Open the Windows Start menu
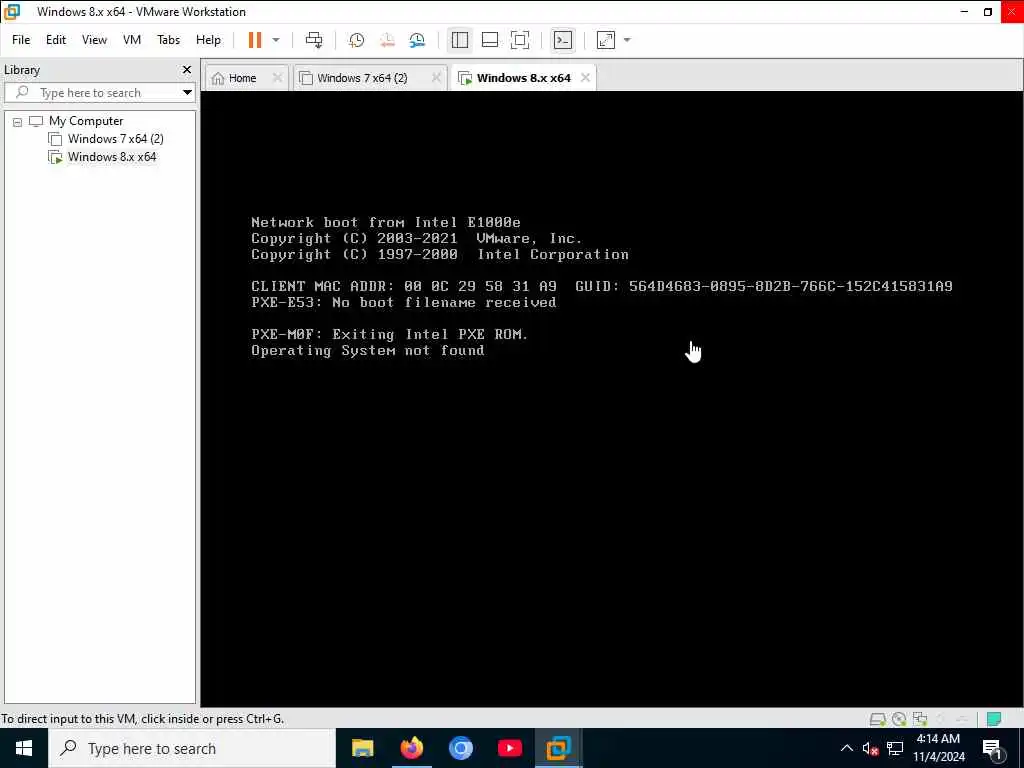The height and width of the screenshot is (768, 1024). [x=24, y=748]
